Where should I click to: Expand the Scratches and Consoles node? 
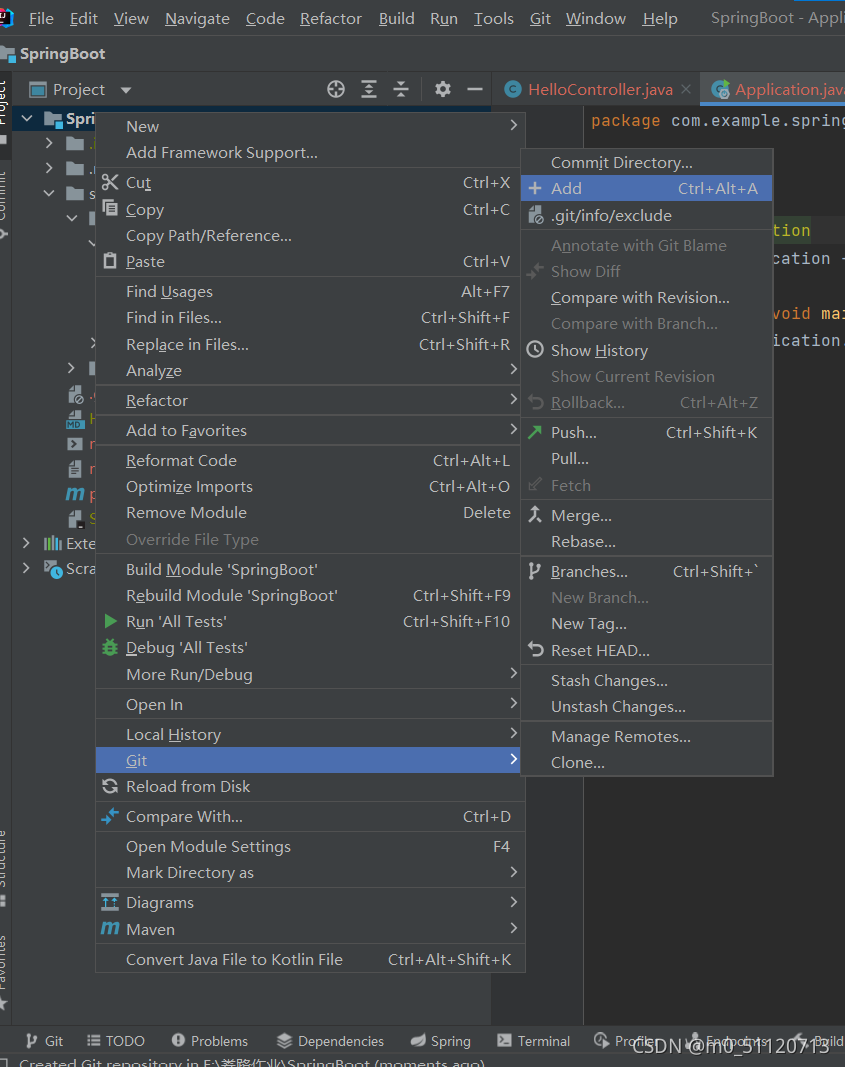coord(26,568)
